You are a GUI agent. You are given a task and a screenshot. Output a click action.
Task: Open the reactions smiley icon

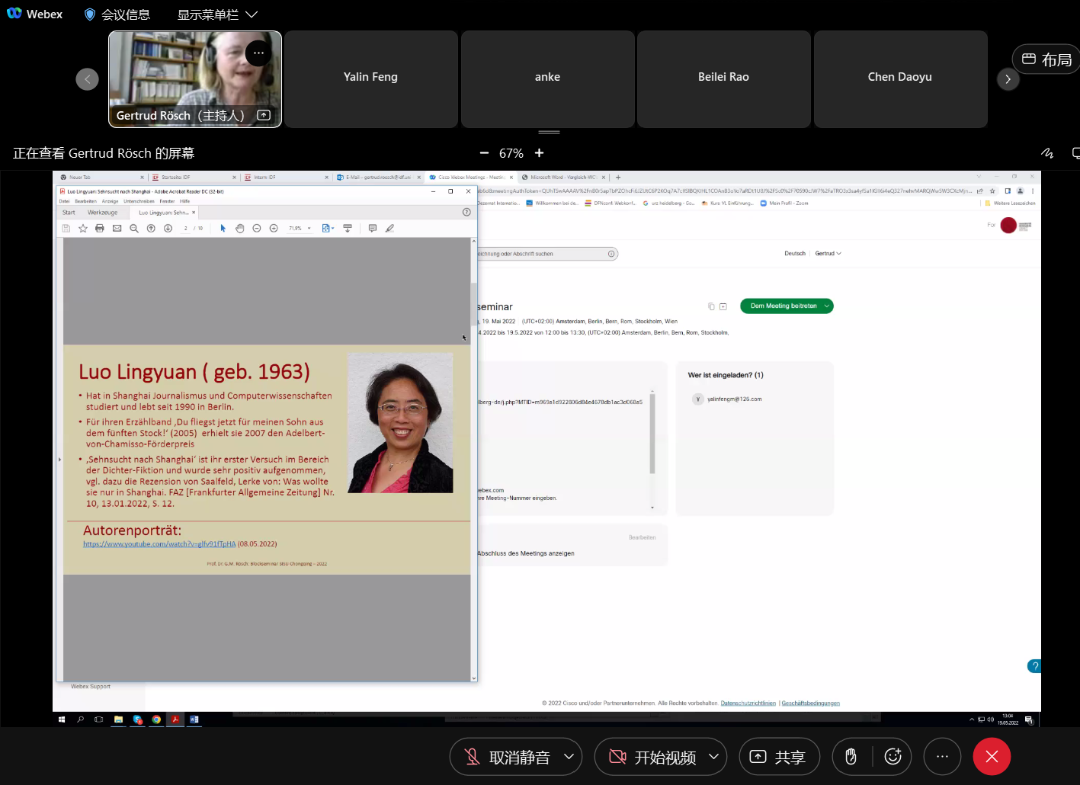[x=893, y=757]
